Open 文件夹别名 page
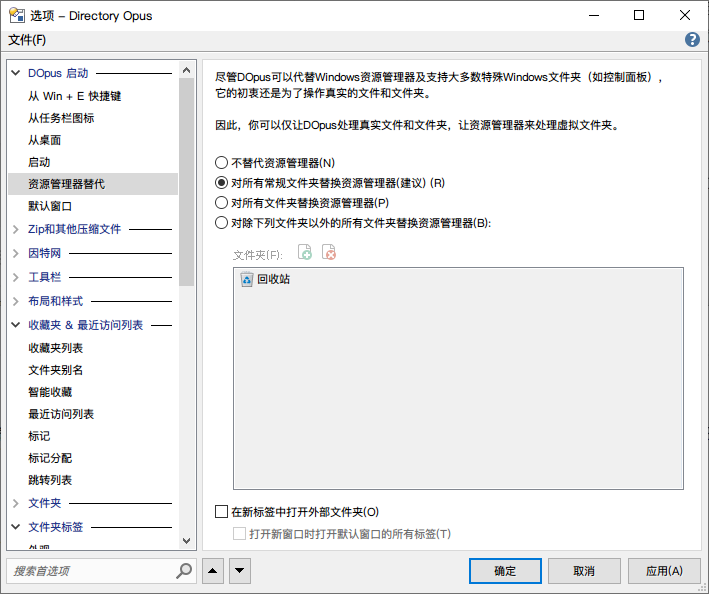 click(x=56, y=370)
